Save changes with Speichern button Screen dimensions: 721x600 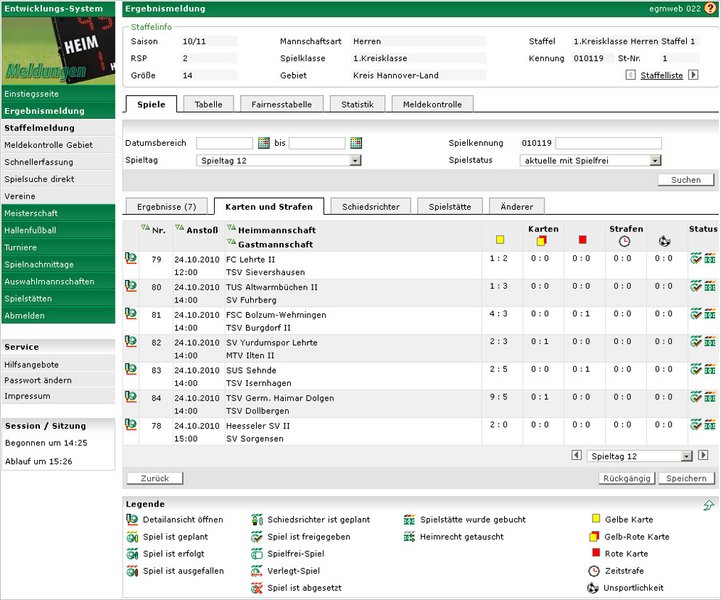(686, 478)
